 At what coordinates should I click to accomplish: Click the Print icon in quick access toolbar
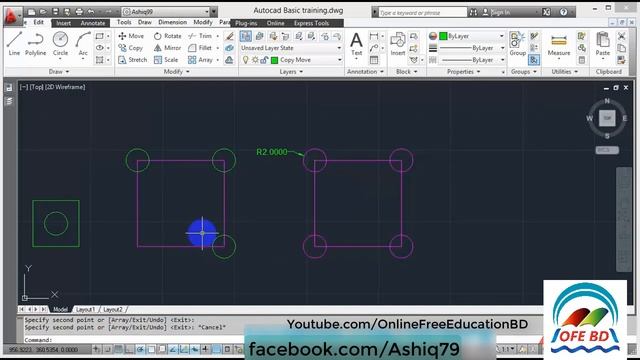click(x=79, y=12)
